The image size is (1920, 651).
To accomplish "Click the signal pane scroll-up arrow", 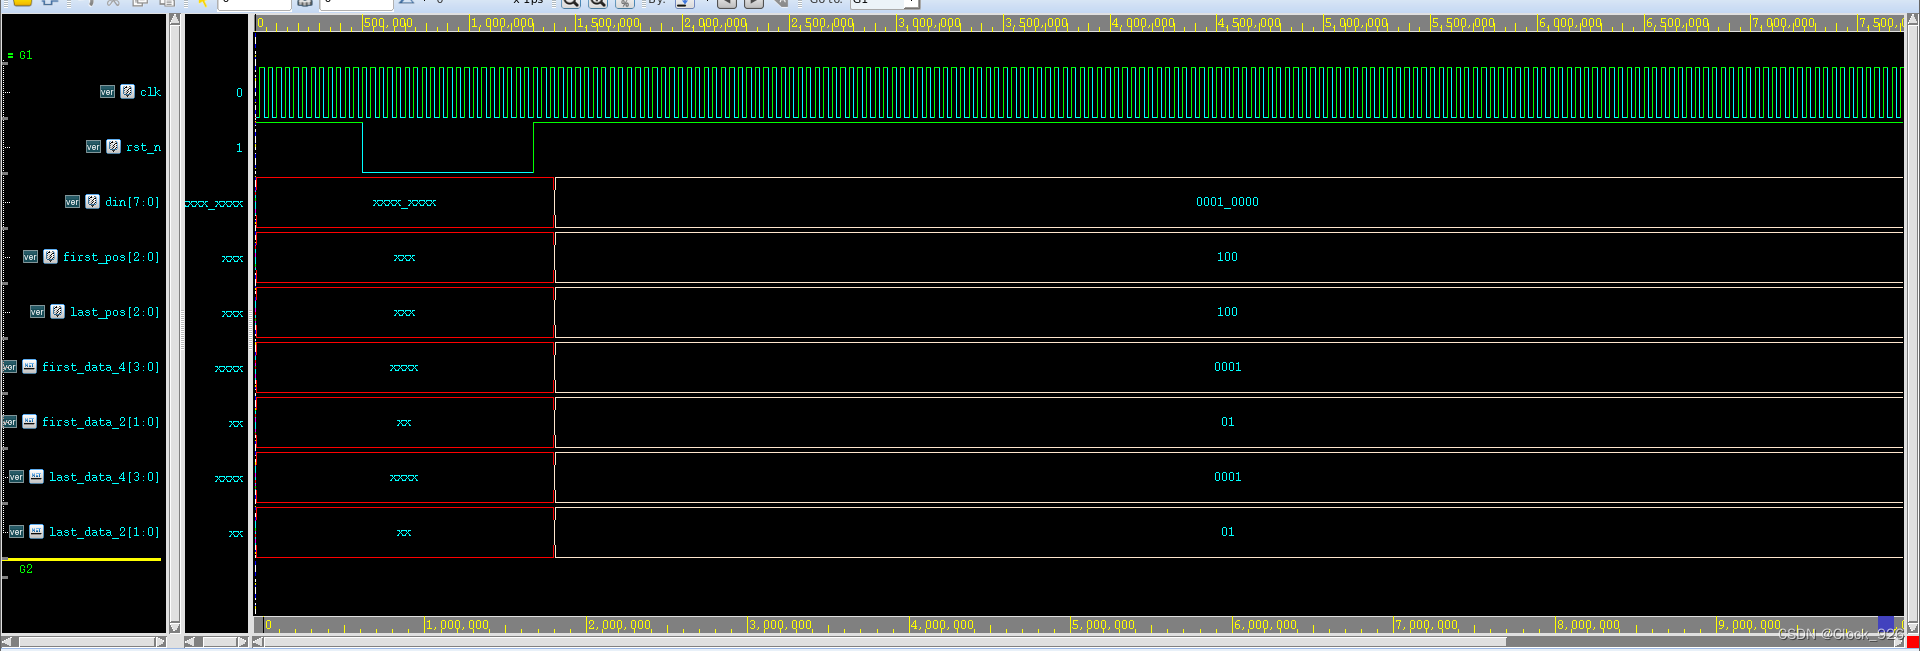I will click(x=175, y=20).
